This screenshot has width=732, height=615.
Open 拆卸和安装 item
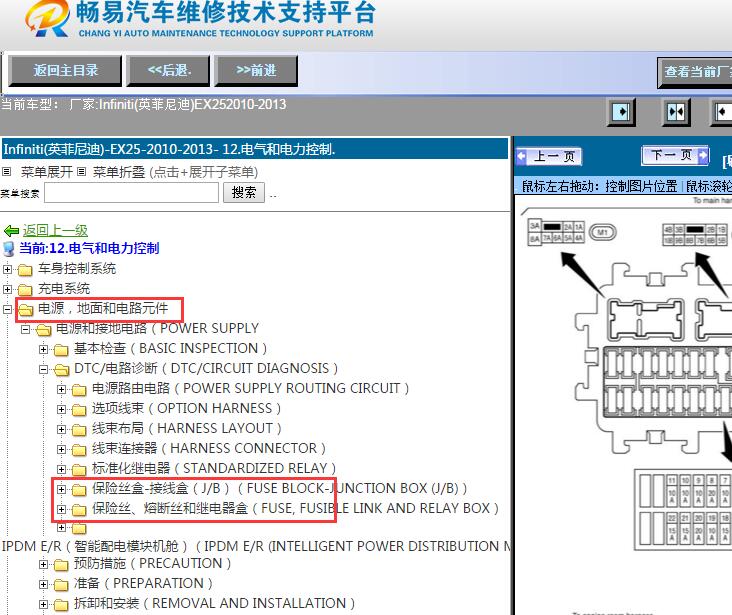[214, 604]
